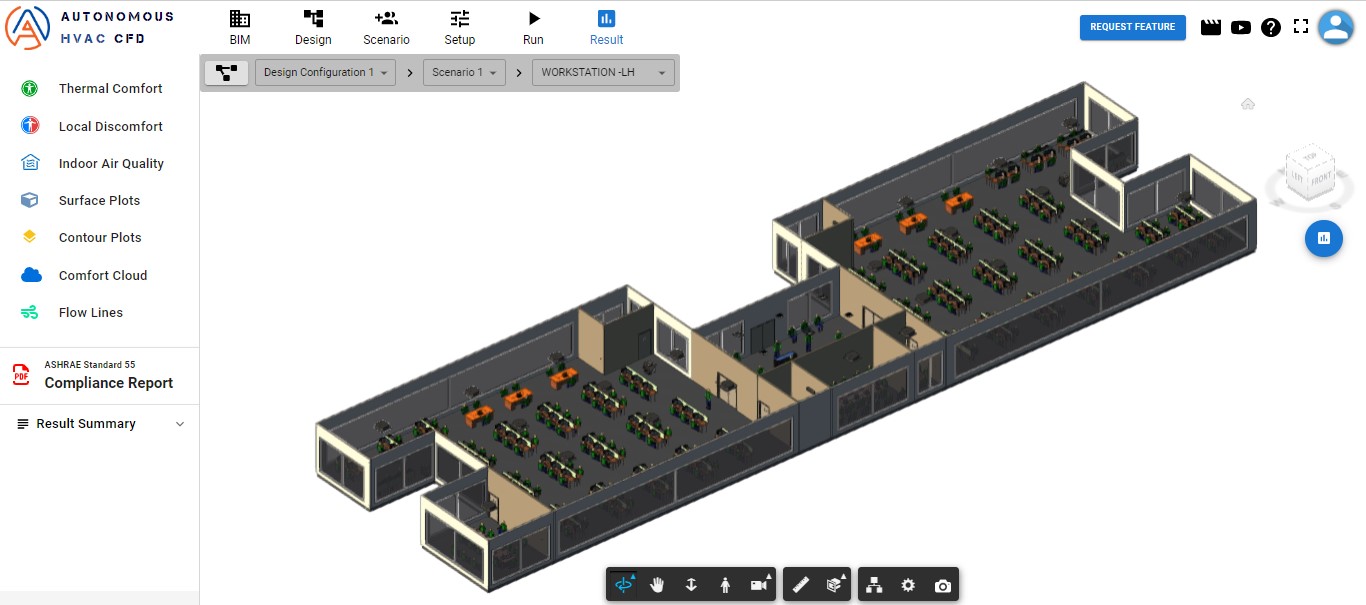Enable Flow Lines display
The image size is (1366, 605).
point(91,312)
